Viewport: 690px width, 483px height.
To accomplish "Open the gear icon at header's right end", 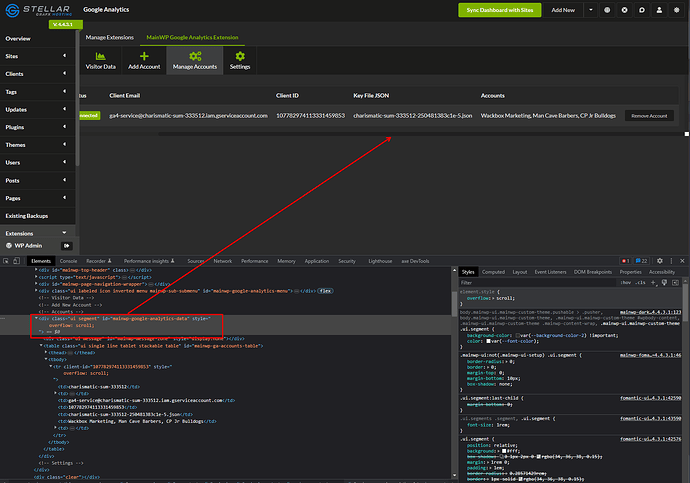I will point(676,10).
